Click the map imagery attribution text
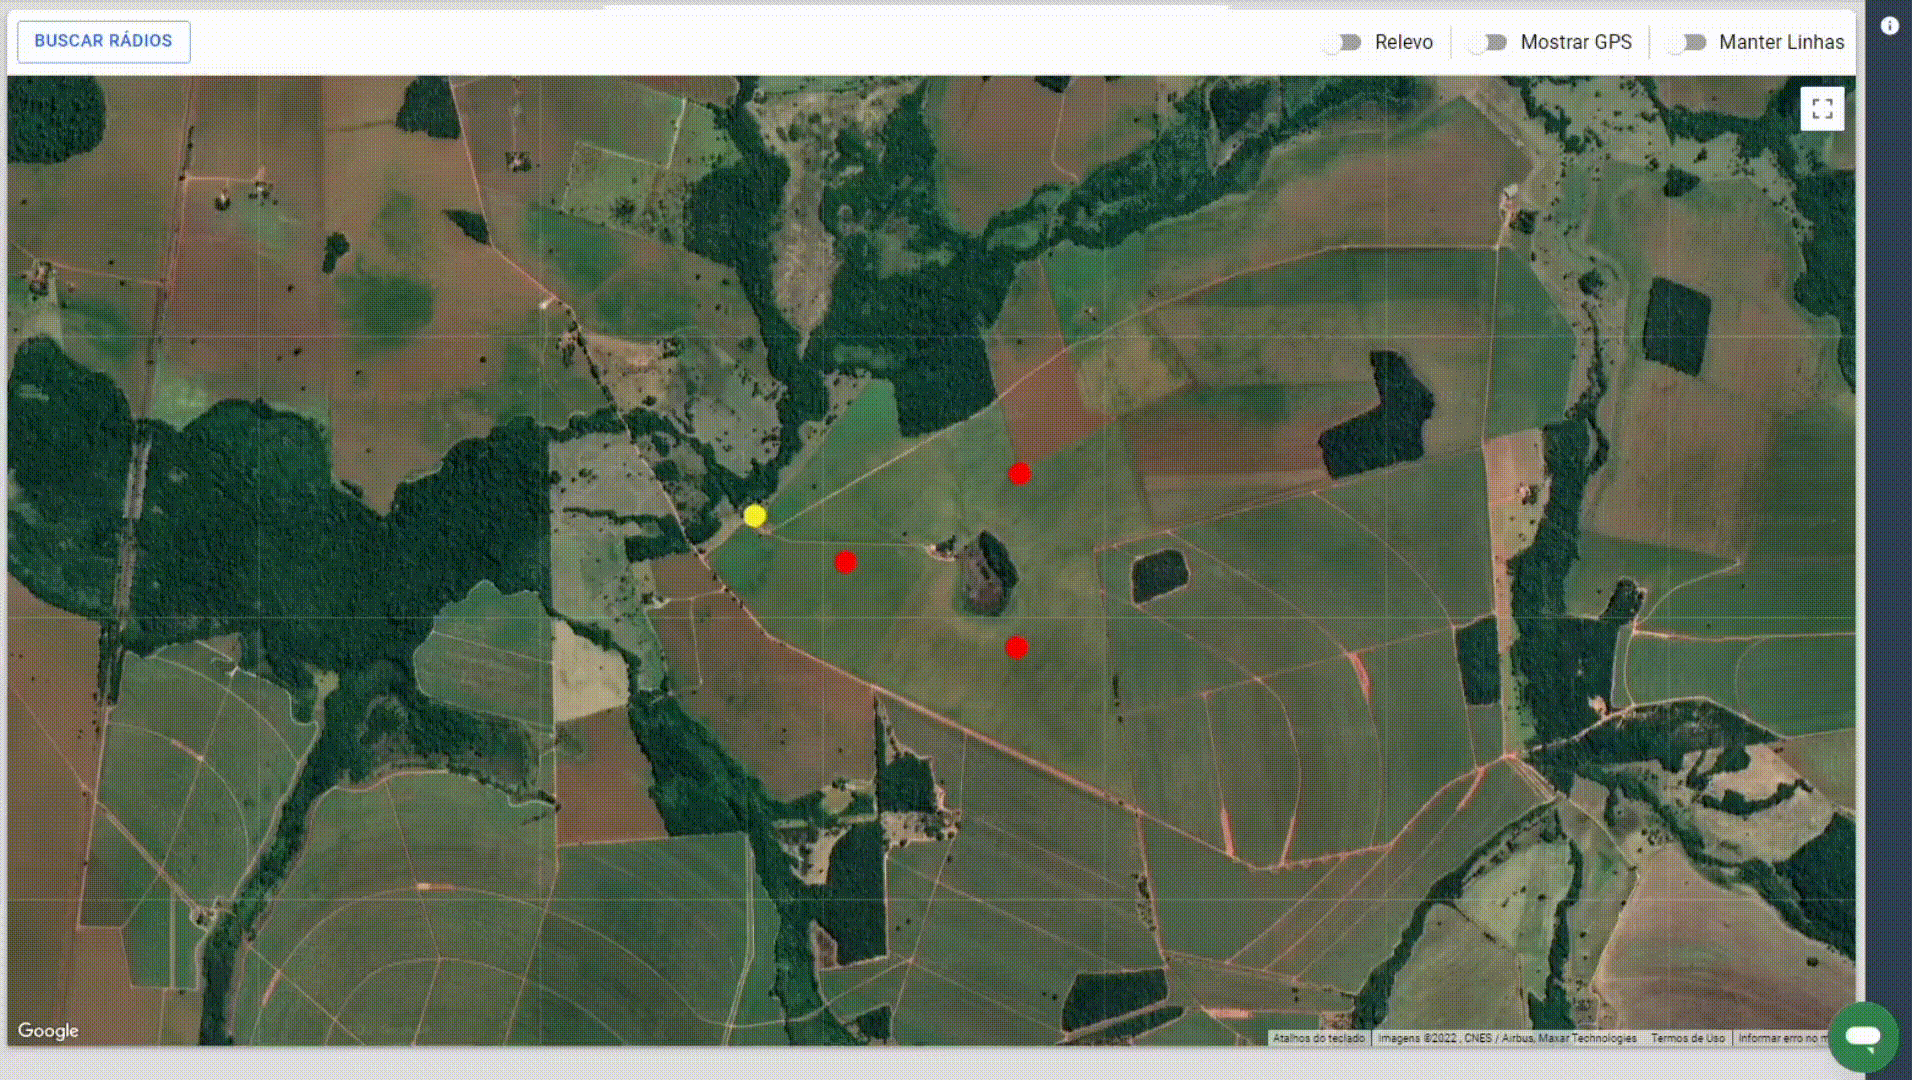Screen dimensions: 1912x1080 1507,1039
